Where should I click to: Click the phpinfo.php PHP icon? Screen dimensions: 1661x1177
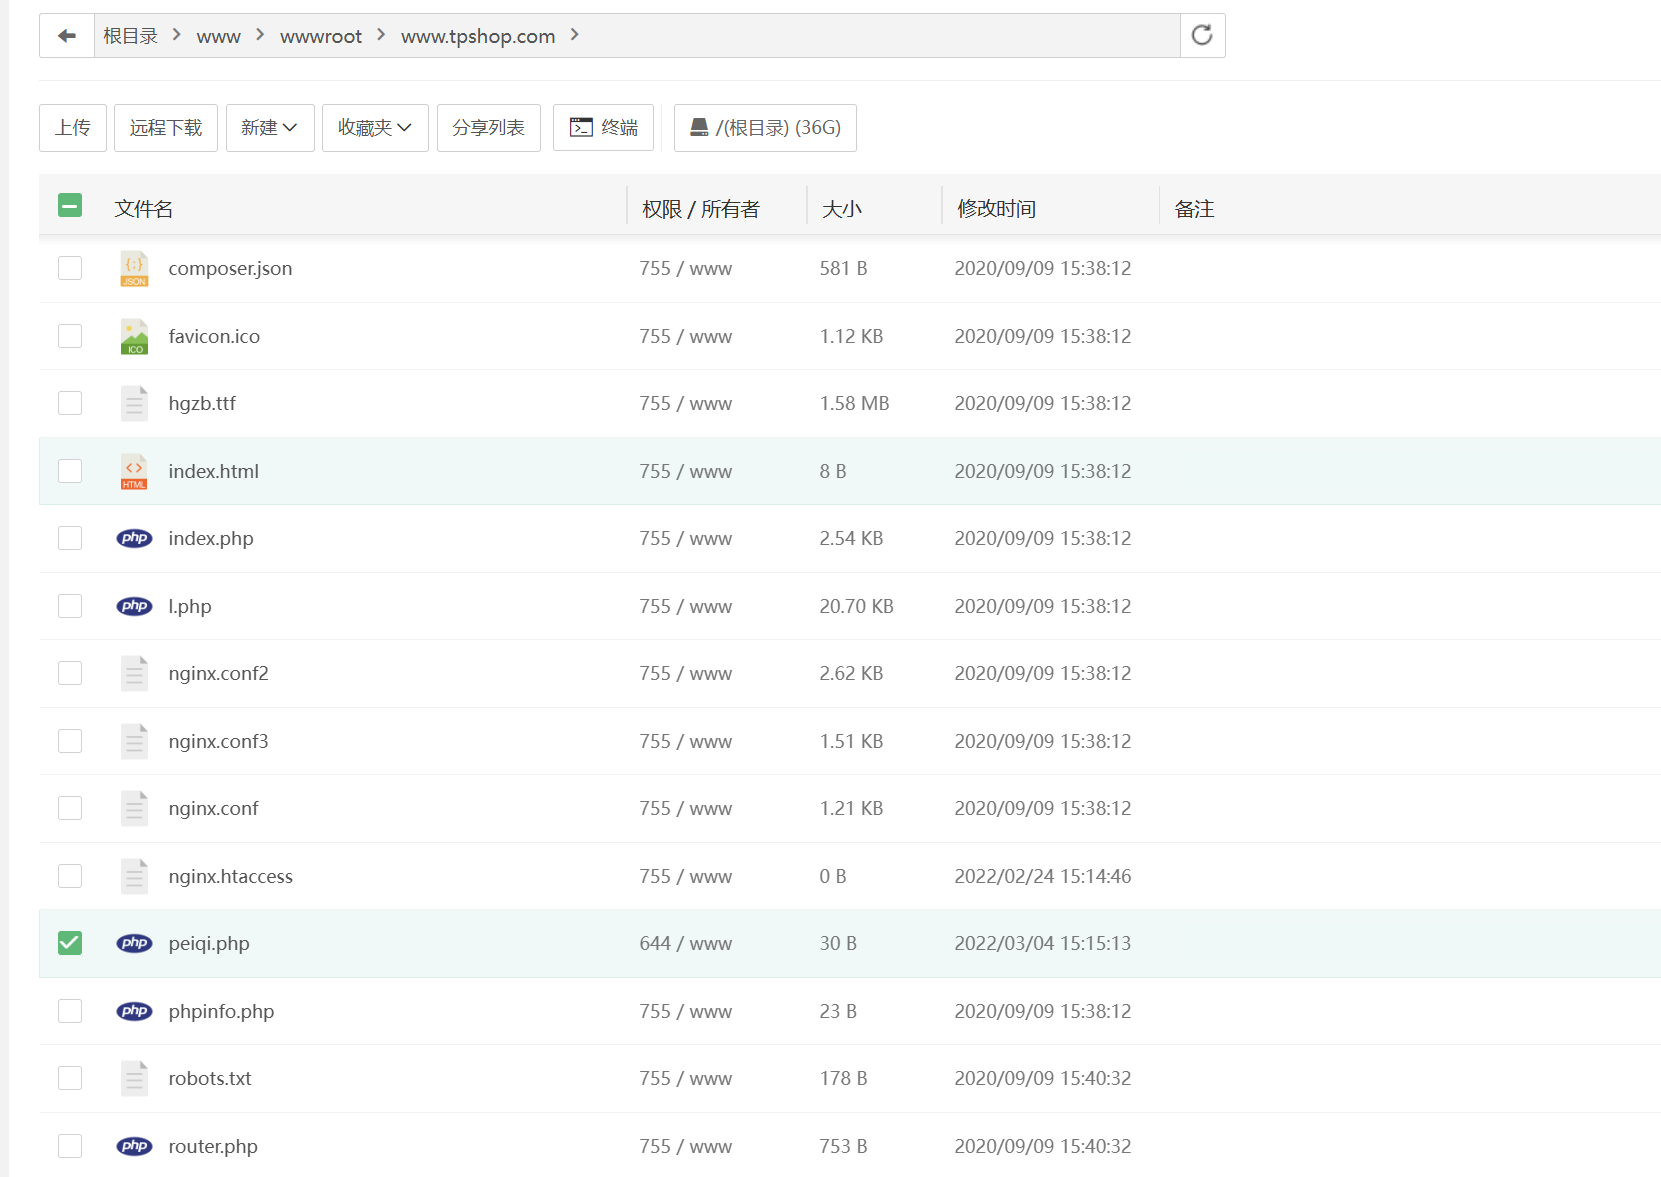(134, 1012)
